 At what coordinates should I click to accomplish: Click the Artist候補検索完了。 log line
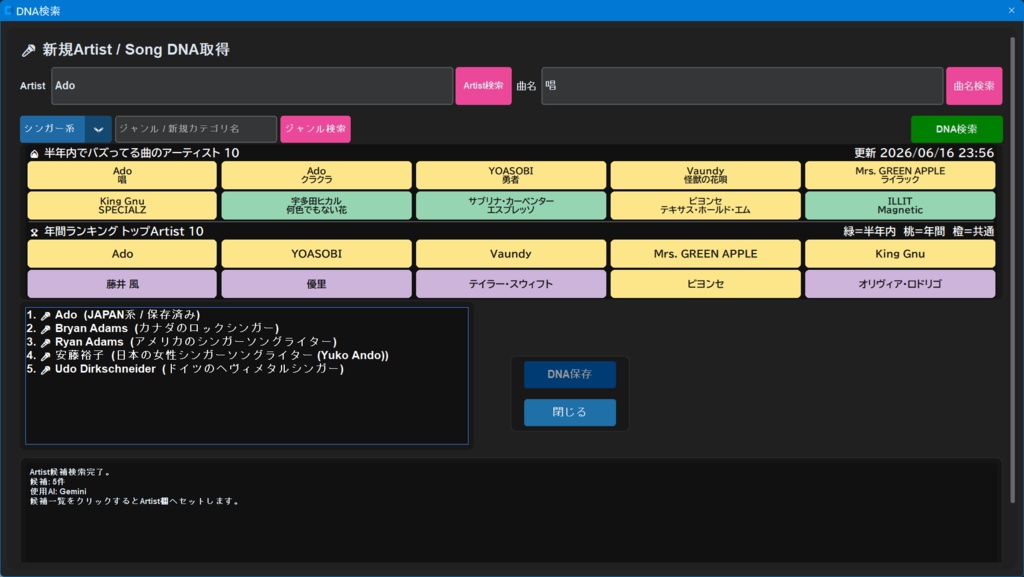pyautogui.click(x=71, y=472)
